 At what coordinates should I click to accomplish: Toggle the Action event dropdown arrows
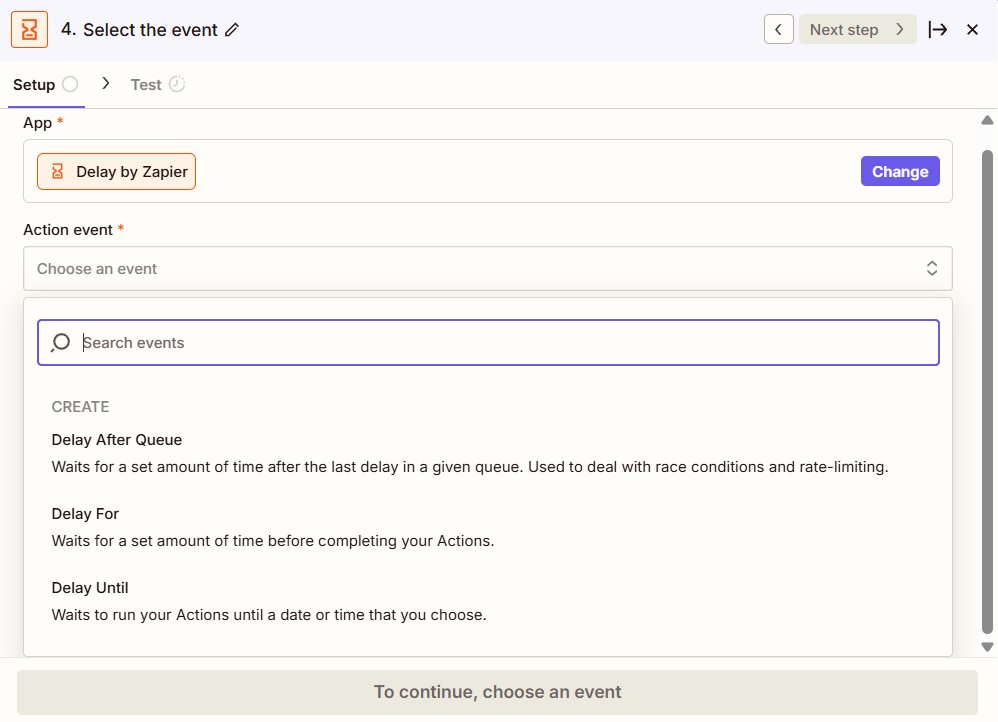[x=932, y=268]
